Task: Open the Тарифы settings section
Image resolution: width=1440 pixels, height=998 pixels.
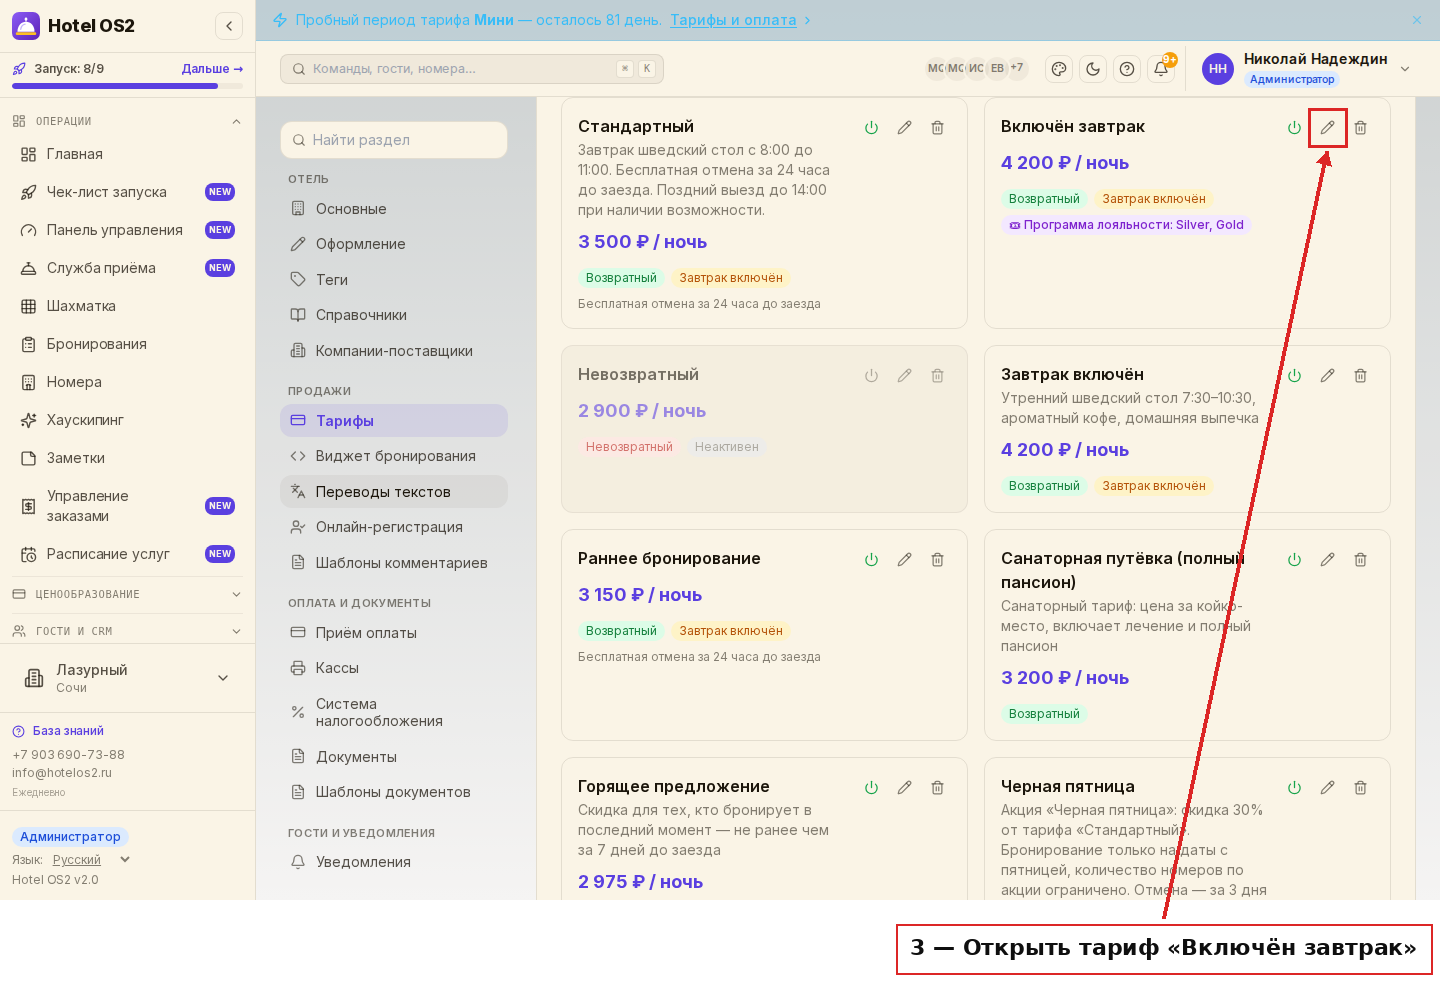Action: click(394, 421)
